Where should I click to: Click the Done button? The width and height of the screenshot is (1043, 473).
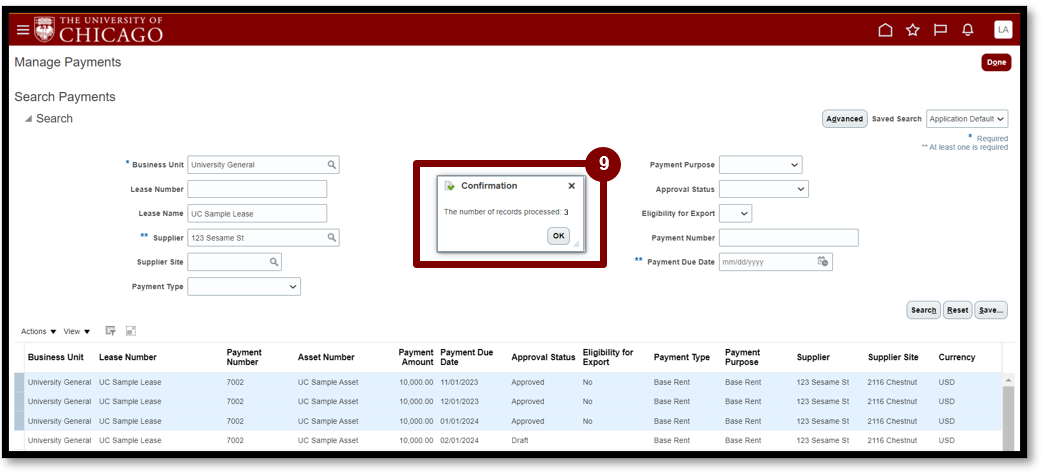coord(996,62)
